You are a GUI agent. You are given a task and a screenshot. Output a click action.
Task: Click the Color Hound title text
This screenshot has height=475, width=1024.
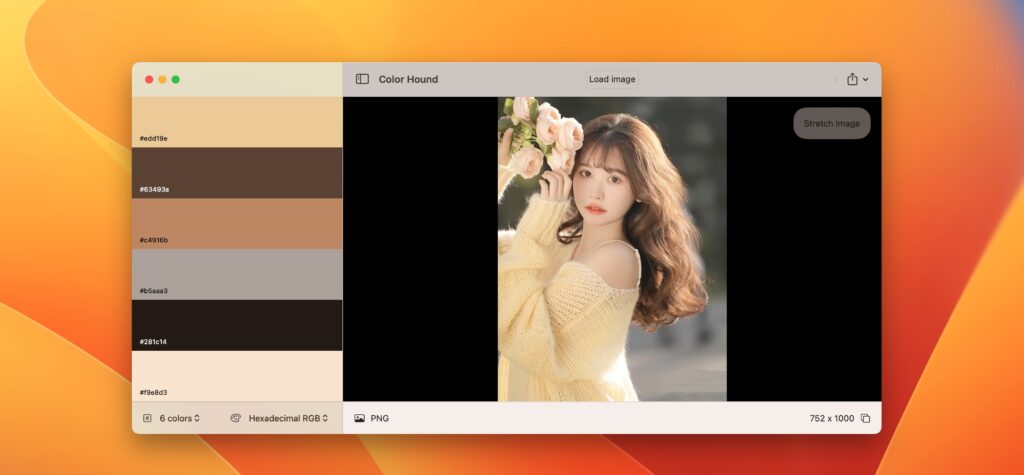tap(408, 79)
